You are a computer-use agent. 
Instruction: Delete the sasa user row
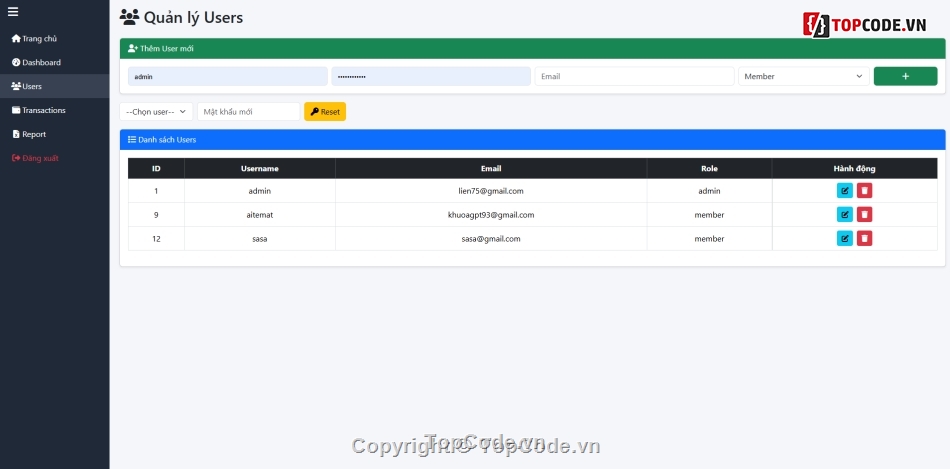click(x=865, y=238)
